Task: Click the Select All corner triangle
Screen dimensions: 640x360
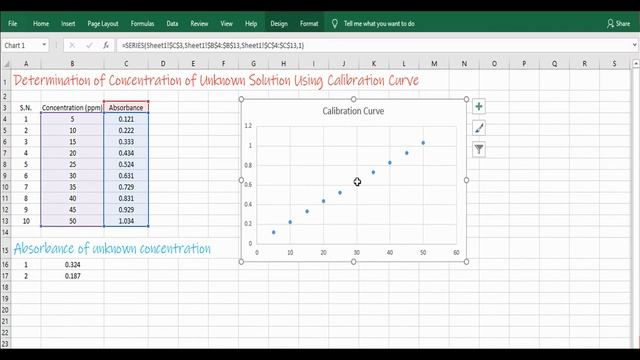Action: [7, 64]
